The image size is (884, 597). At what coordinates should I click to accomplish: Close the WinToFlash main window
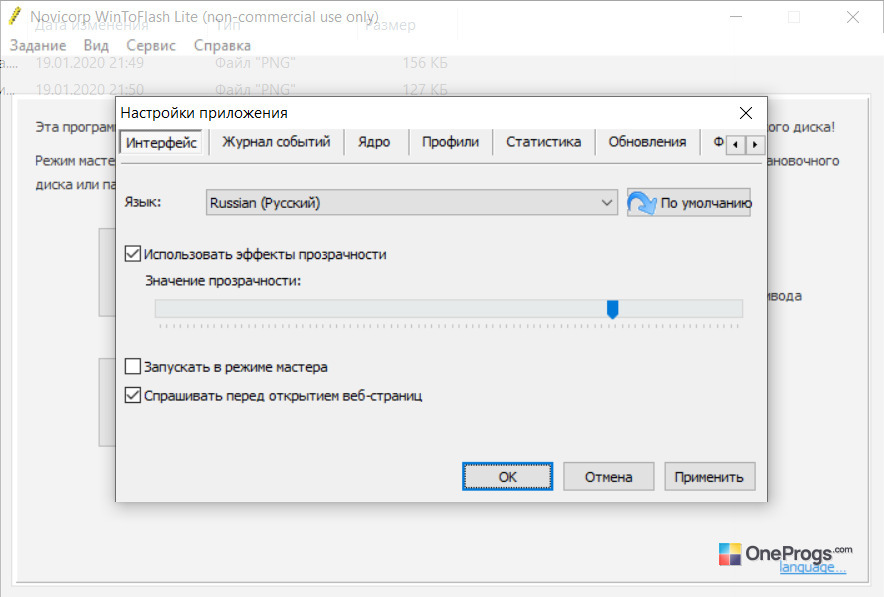(x=852, y=17)
